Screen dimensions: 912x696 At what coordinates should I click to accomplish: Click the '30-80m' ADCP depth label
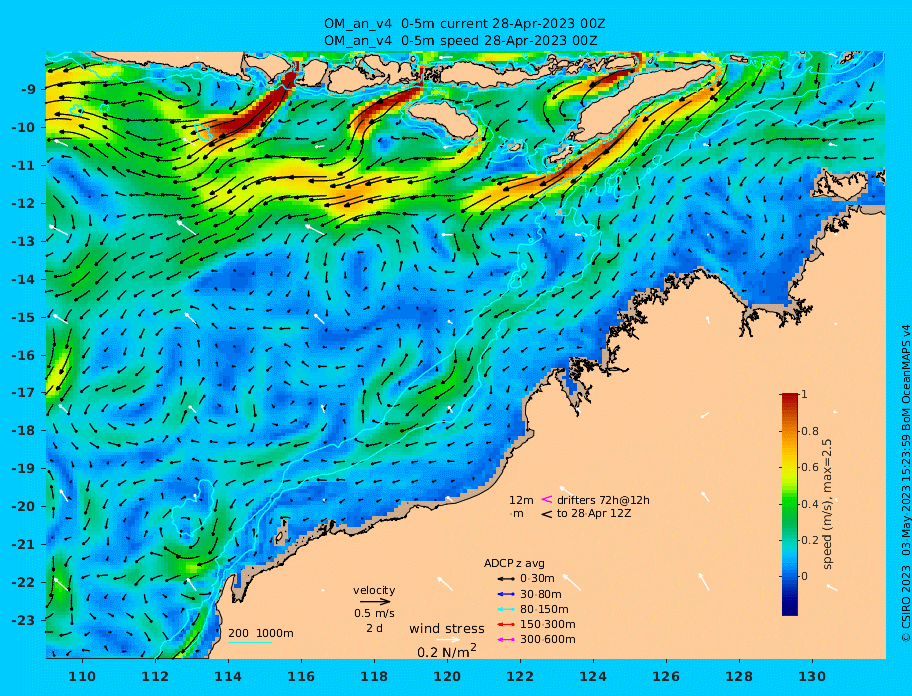[540, 594]
